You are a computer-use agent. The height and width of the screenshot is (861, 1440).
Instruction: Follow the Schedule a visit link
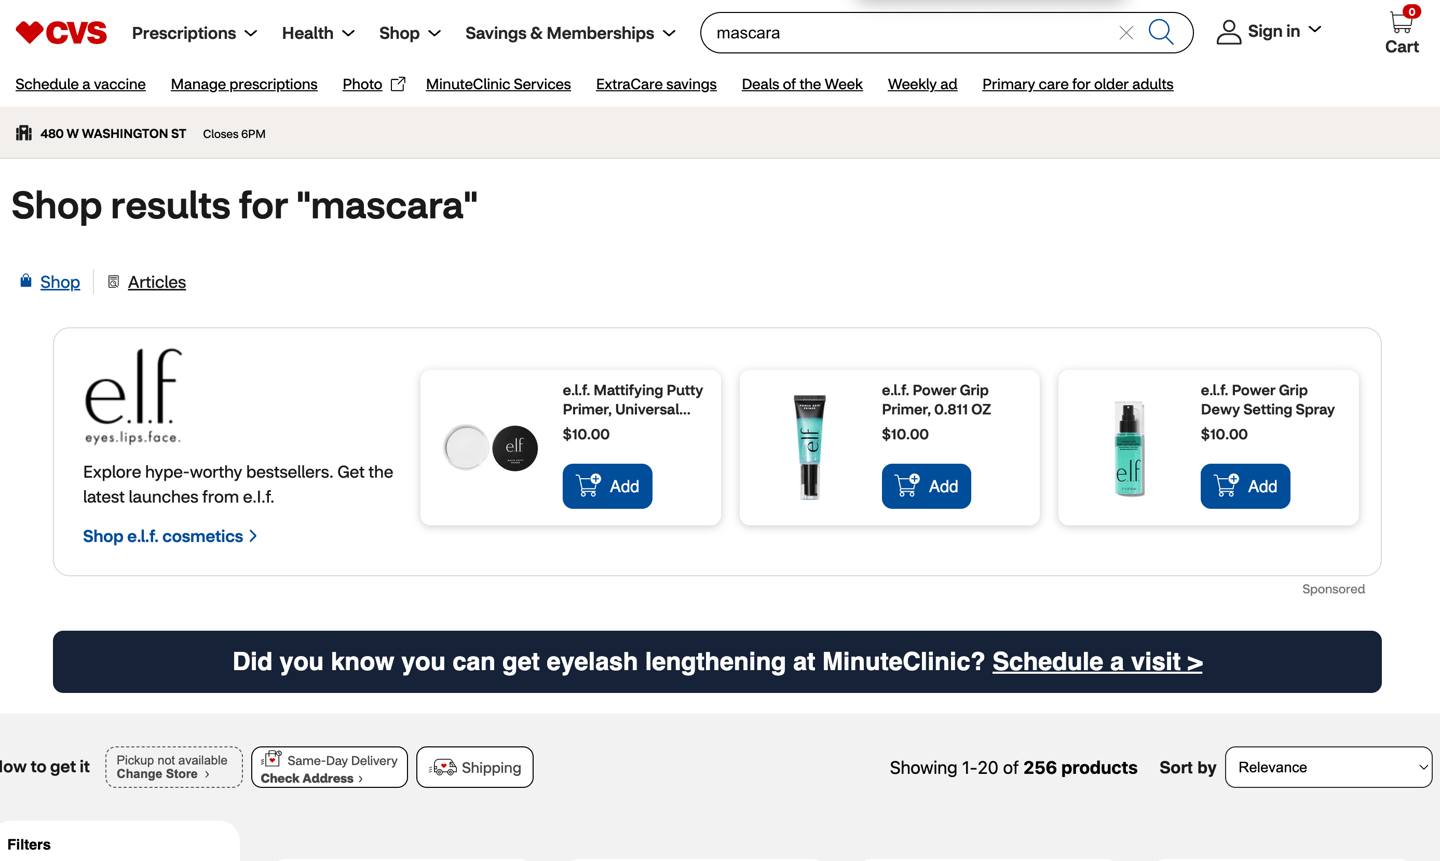click(1097, 662)
